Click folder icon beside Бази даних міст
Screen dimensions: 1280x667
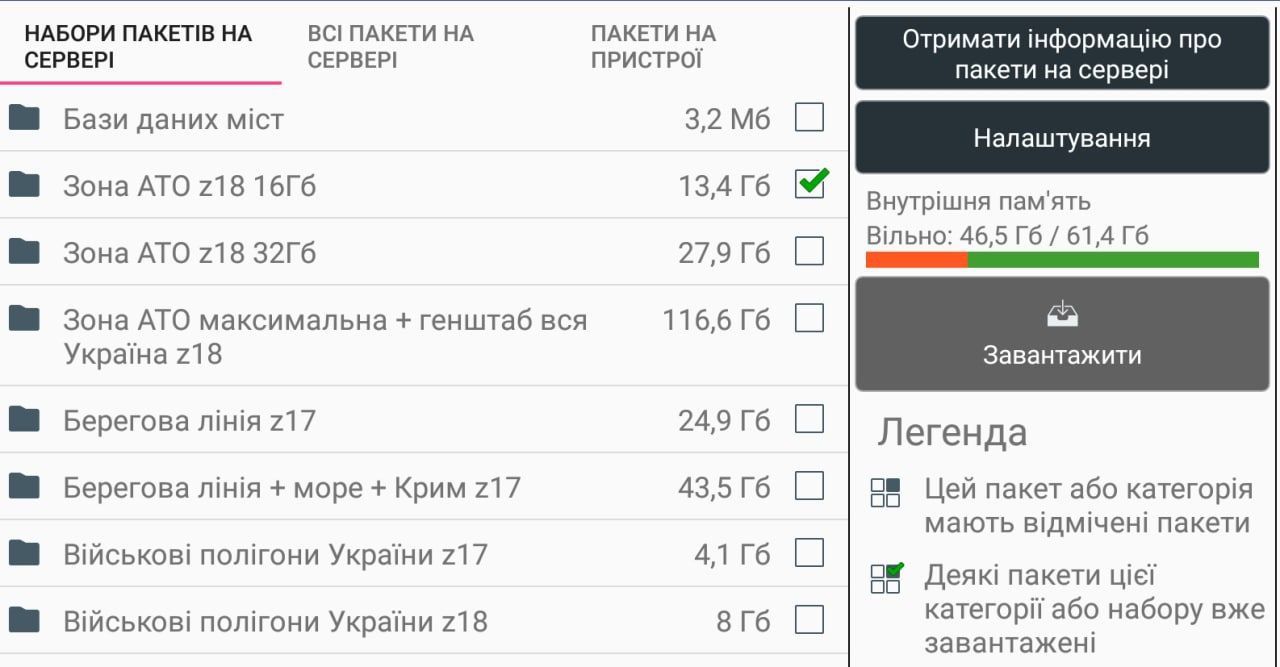click(24, 118)
